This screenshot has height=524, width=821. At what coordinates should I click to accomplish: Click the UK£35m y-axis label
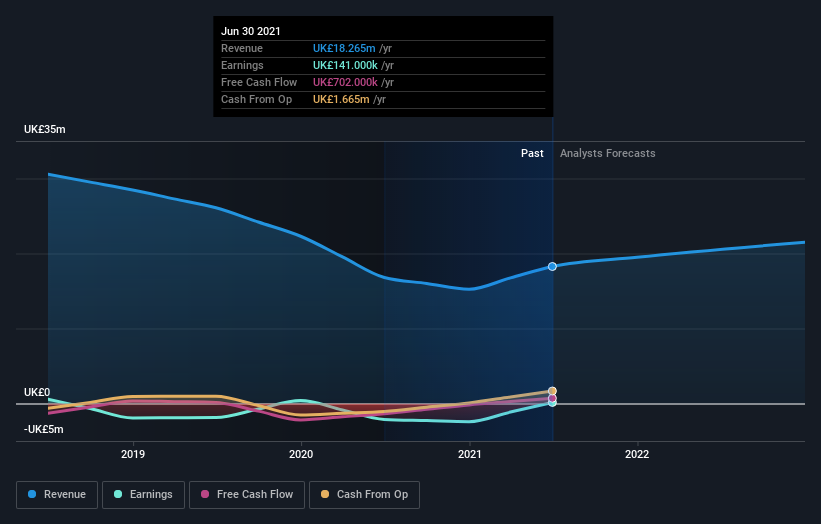click(45, 129)
